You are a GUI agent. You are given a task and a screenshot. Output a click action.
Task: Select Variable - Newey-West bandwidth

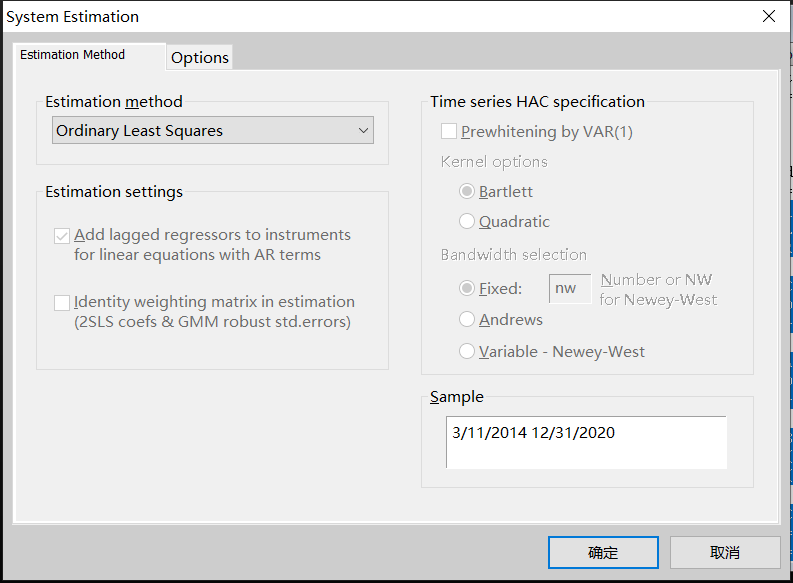pos(467,352)
